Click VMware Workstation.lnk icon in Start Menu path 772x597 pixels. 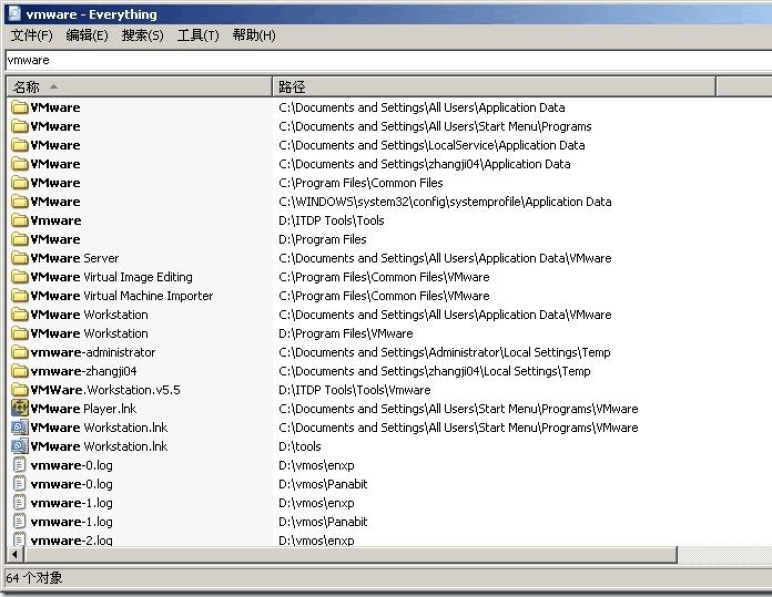20,427
